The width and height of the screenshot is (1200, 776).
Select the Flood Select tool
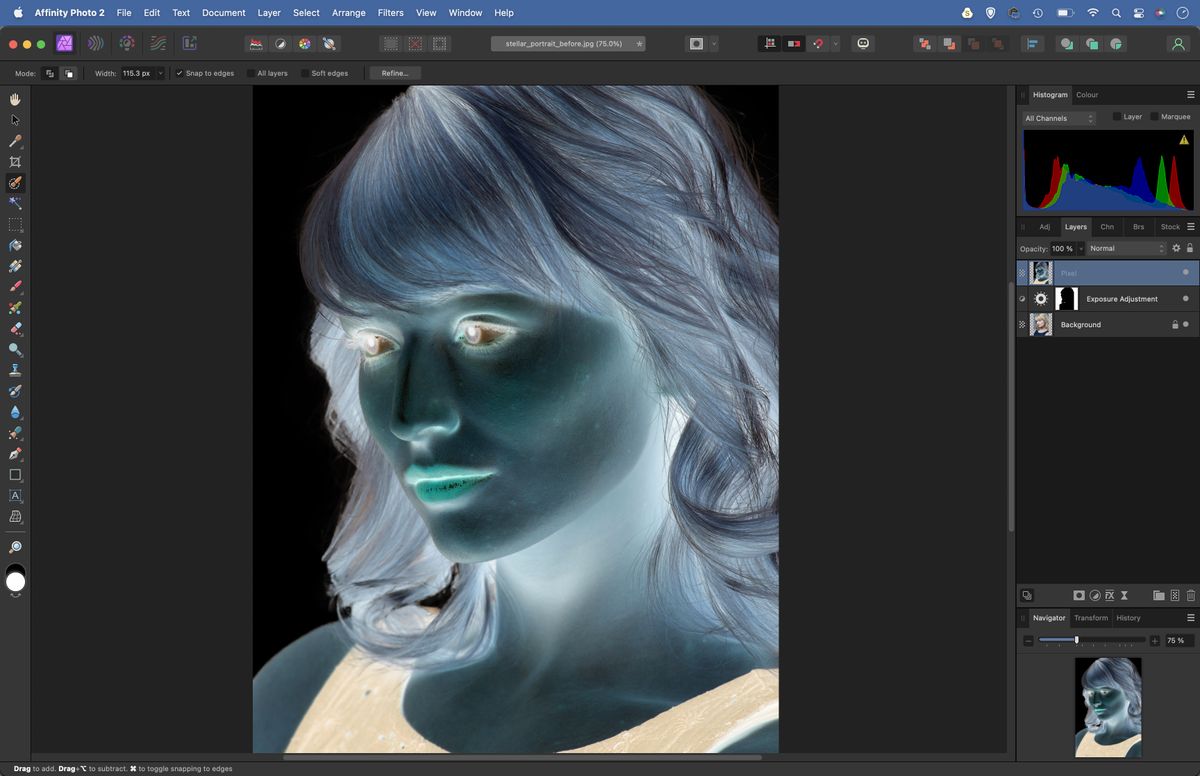pos(14,203)
